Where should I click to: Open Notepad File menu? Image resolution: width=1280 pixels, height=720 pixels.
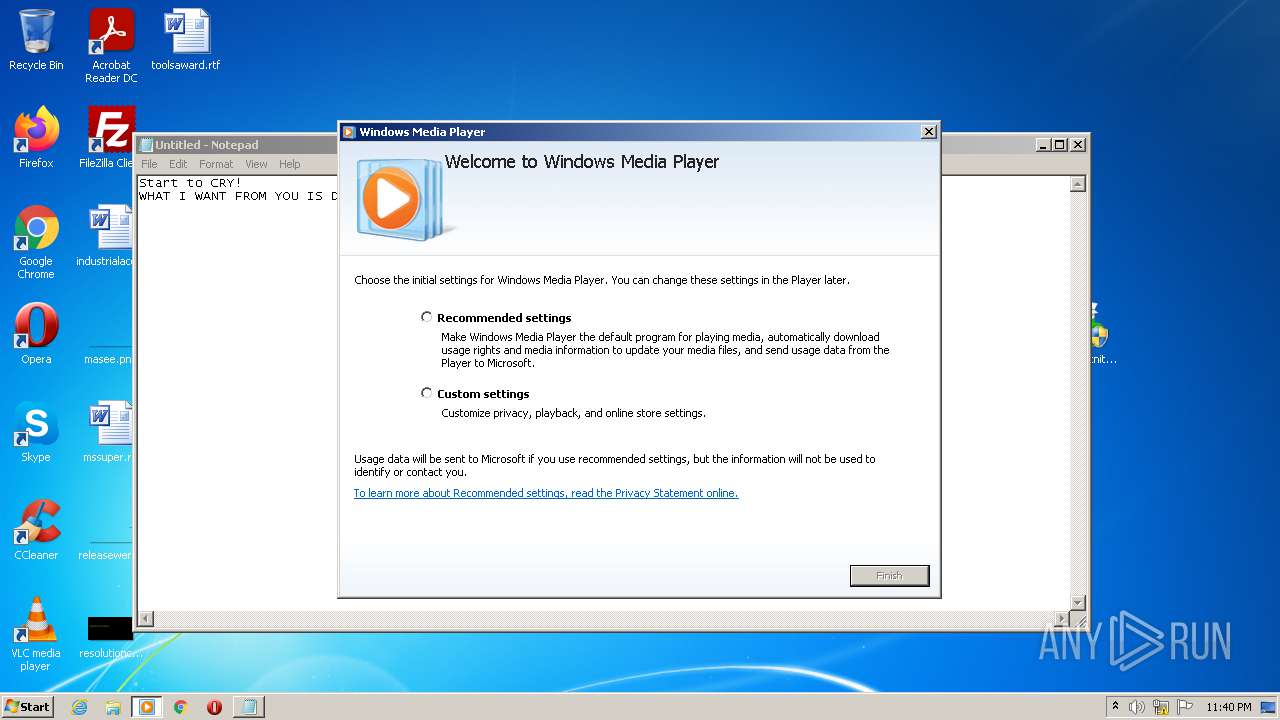(x=149, y=164)
